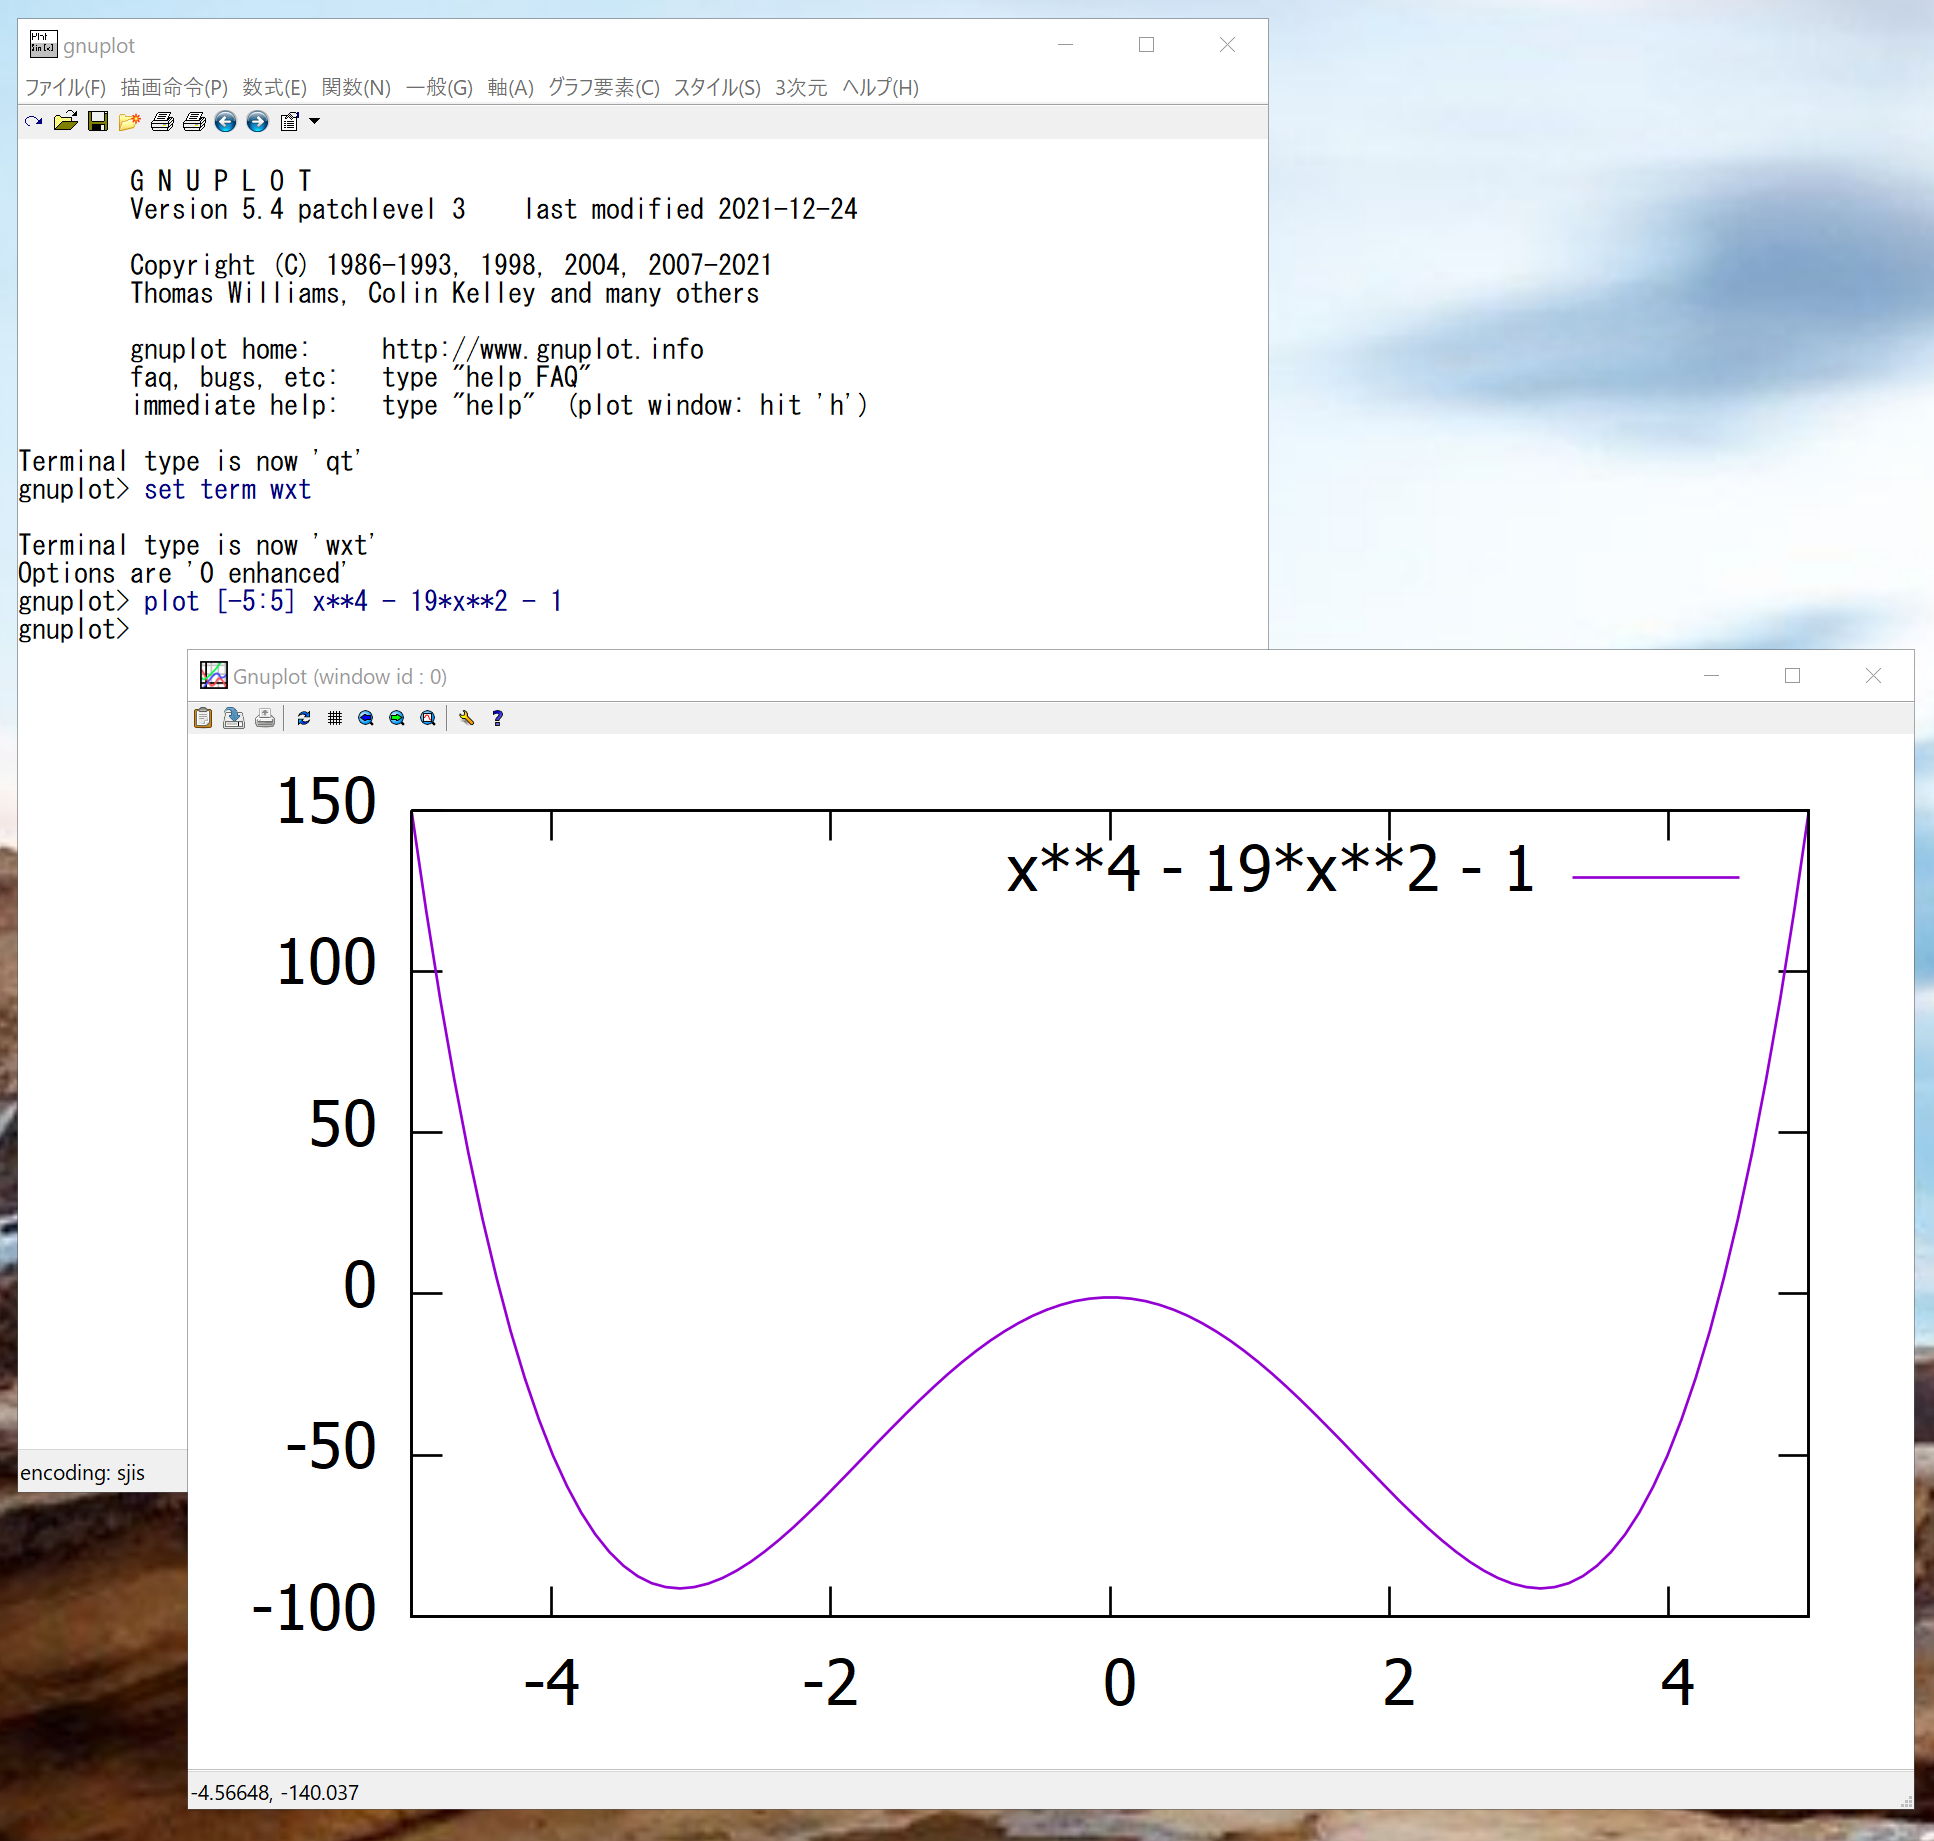Export plot to file icon
1934x1841 pixels.
click(x=234, y=718)
